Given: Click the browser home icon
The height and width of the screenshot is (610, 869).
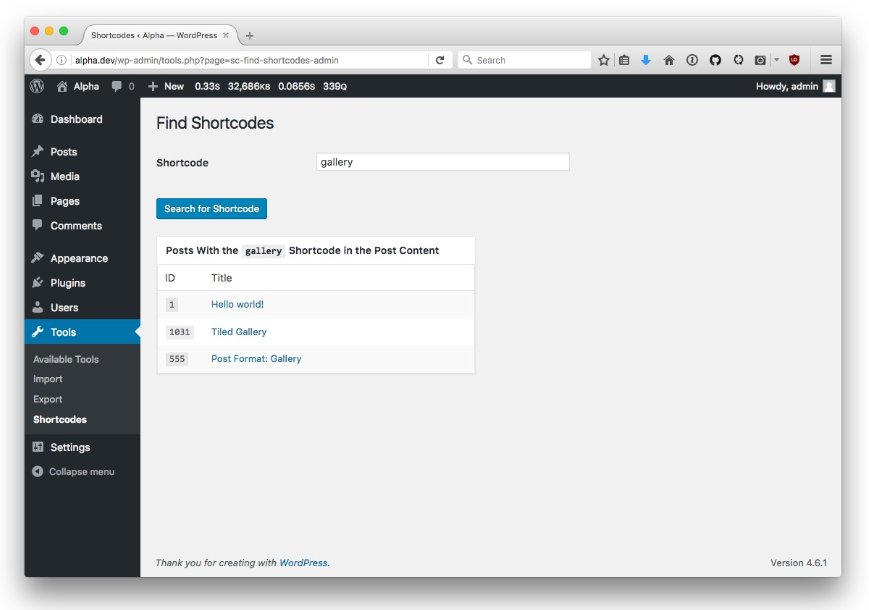Looking at the screenshot, I should (669, 60).
